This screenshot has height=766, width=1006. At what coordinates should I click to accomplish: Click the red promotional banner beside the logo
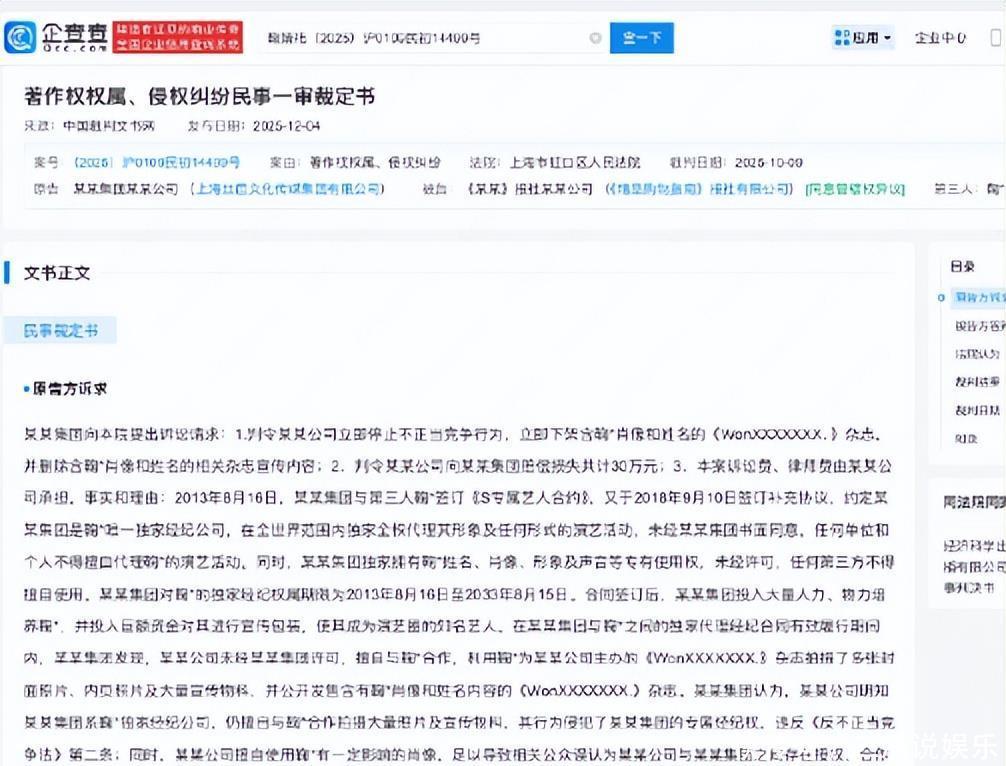pos(176,38)
